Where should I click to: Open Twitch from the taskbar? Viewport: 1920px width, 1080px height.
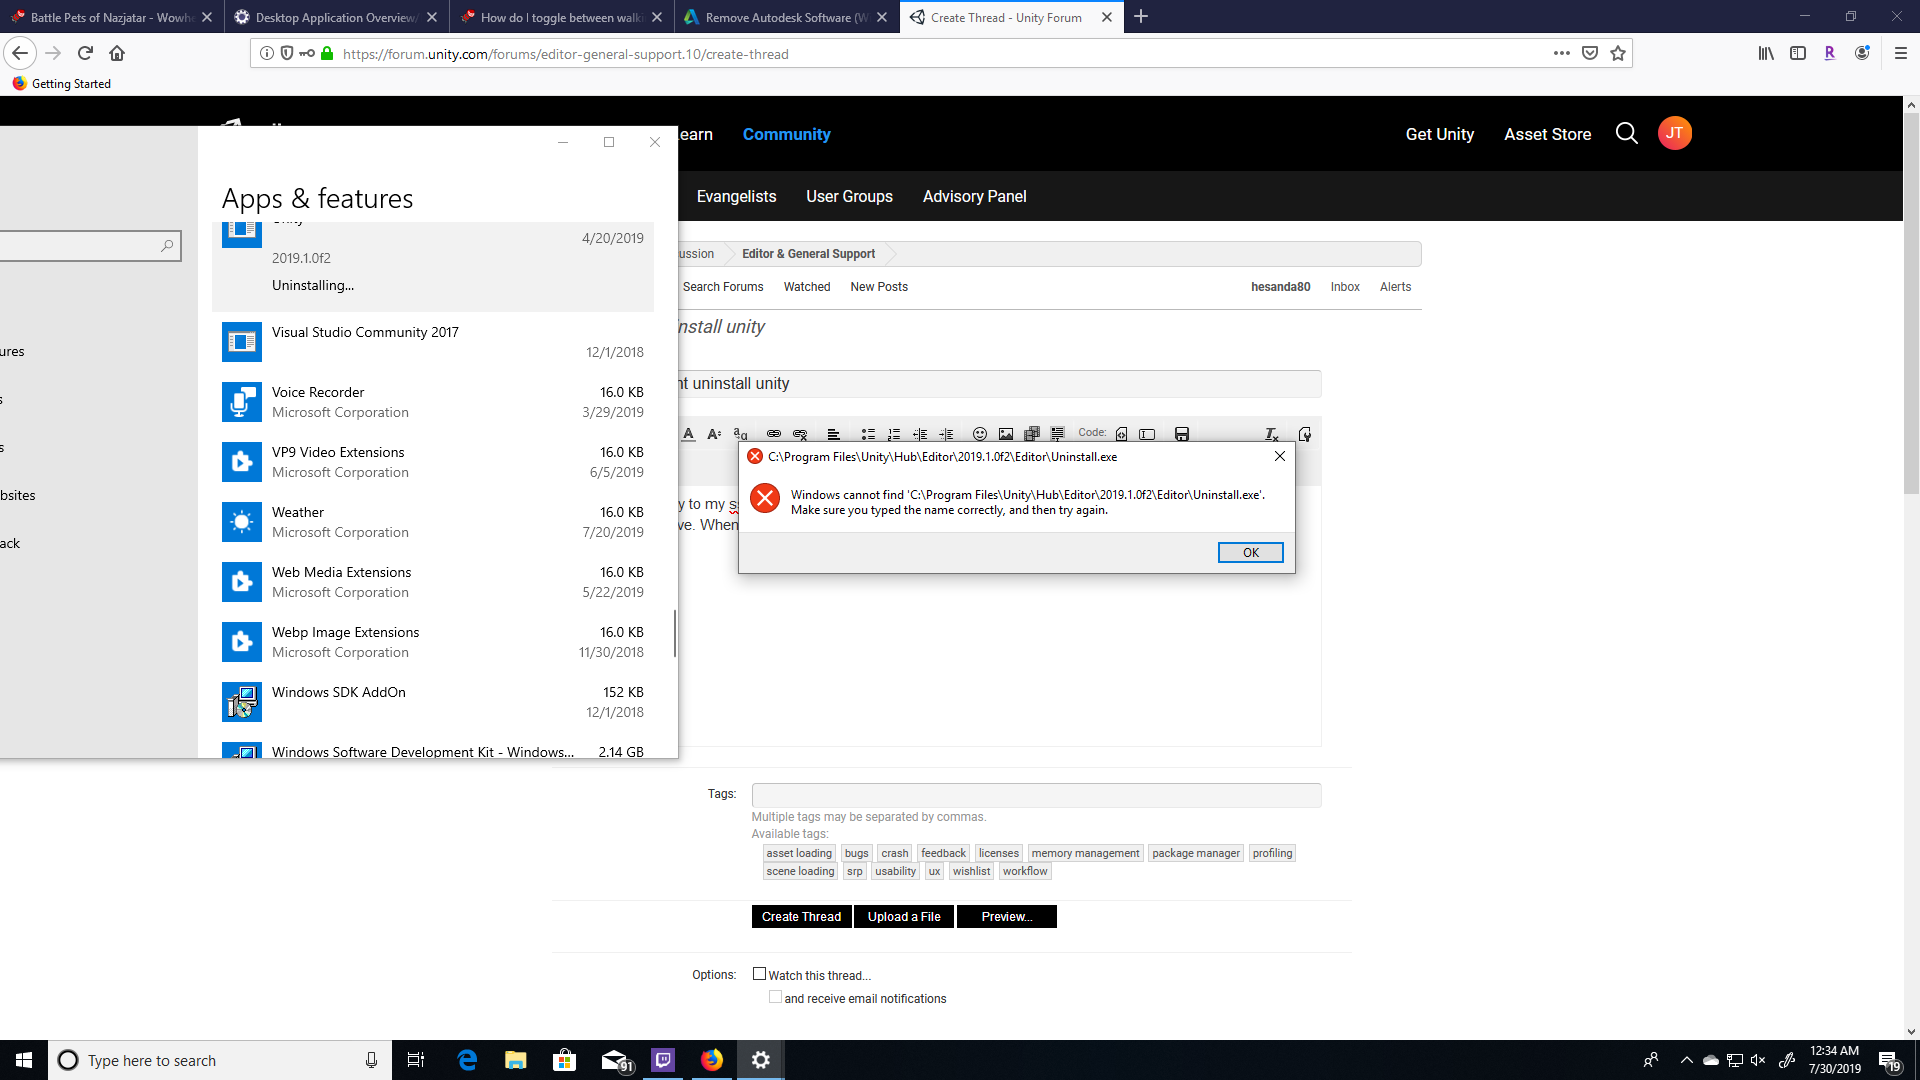point(663,1060)
